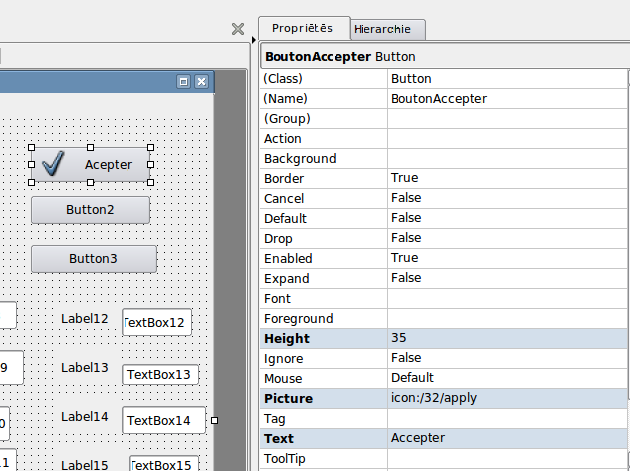Open the Mouse property Default value
Image resolution: width=630 pixels, height=471 pixels.
click(507, 378)
